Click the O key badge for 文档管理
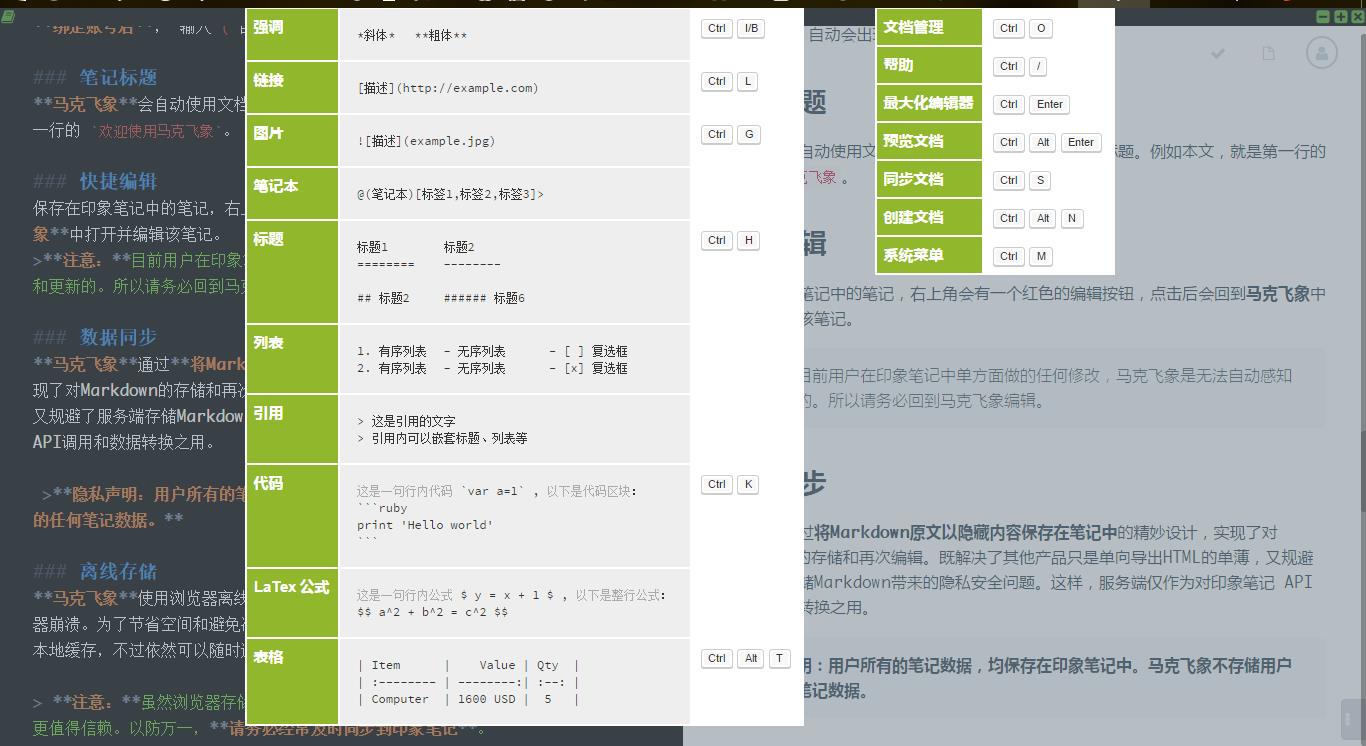The image size is (1366, 746). [1041, 28]
